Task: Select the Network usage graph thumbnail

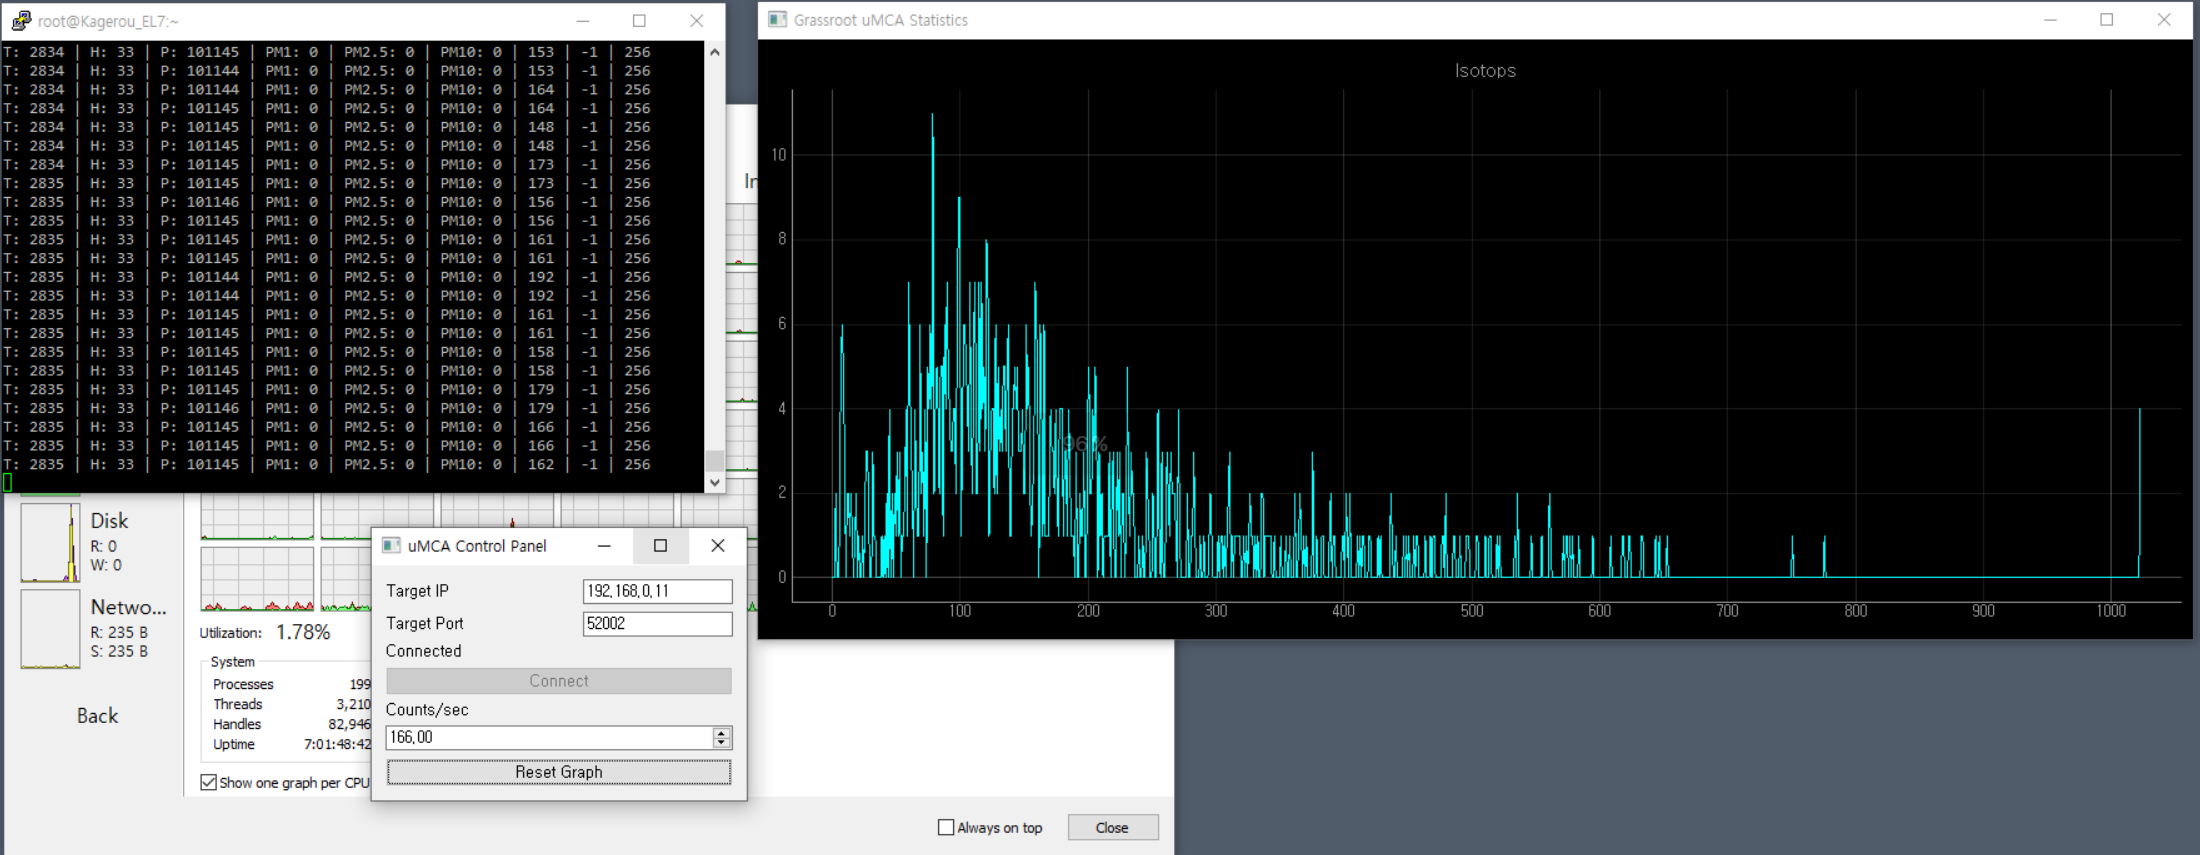Action: tap(50, 629)
